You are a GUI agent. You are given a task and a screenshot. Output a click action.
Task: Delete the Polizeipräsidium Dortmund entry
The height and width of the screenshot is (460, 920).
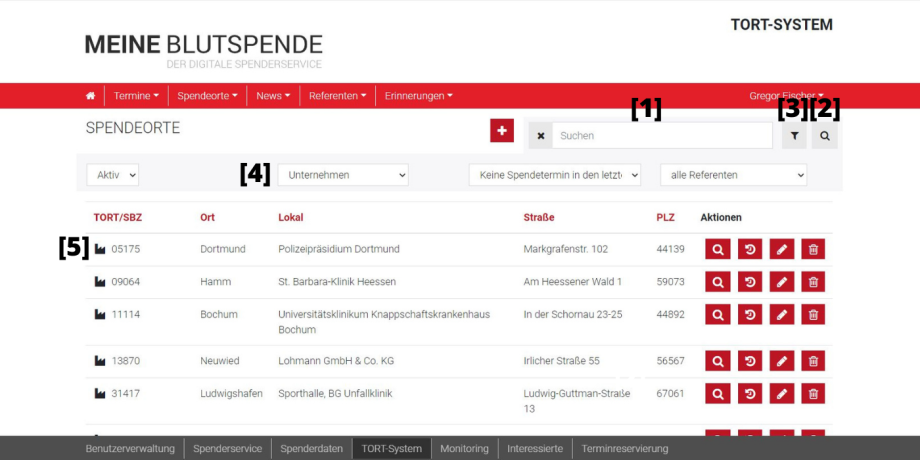tap(813, 249)
